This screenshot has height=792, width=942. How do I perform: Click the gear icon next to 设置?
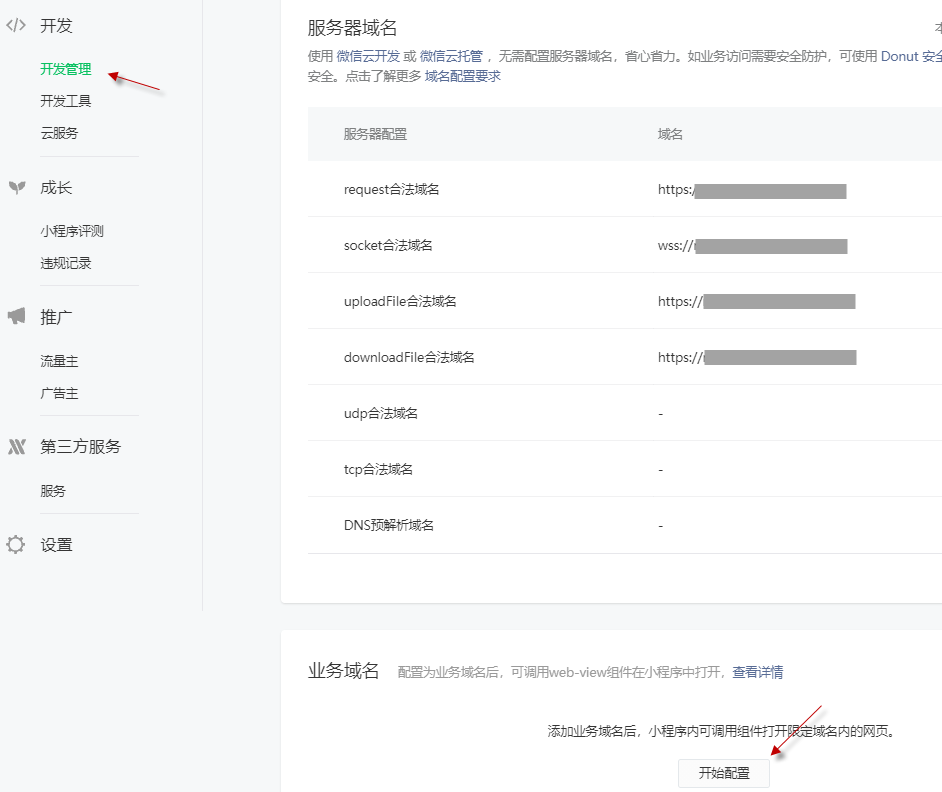click(16, 545)
